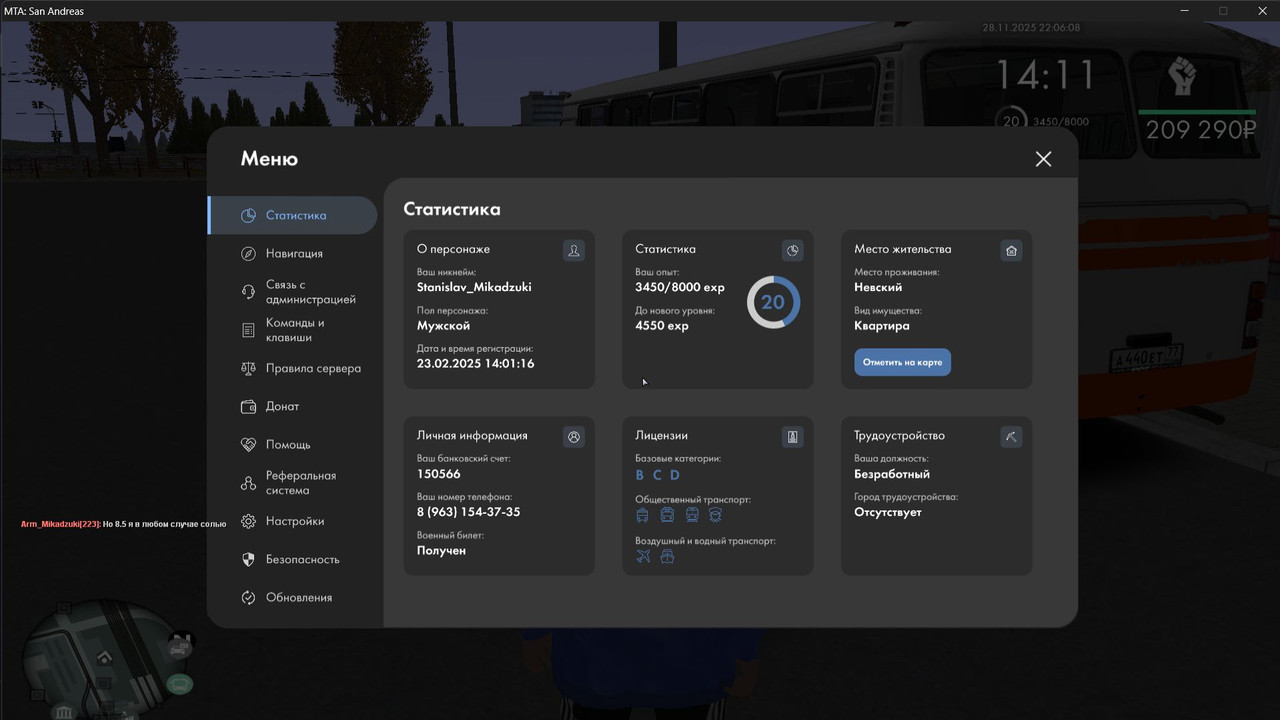This screenshot has width=1280, height=720.
Task: Click the compass icon next to Навигация
Action: click(x=249, y=253)
